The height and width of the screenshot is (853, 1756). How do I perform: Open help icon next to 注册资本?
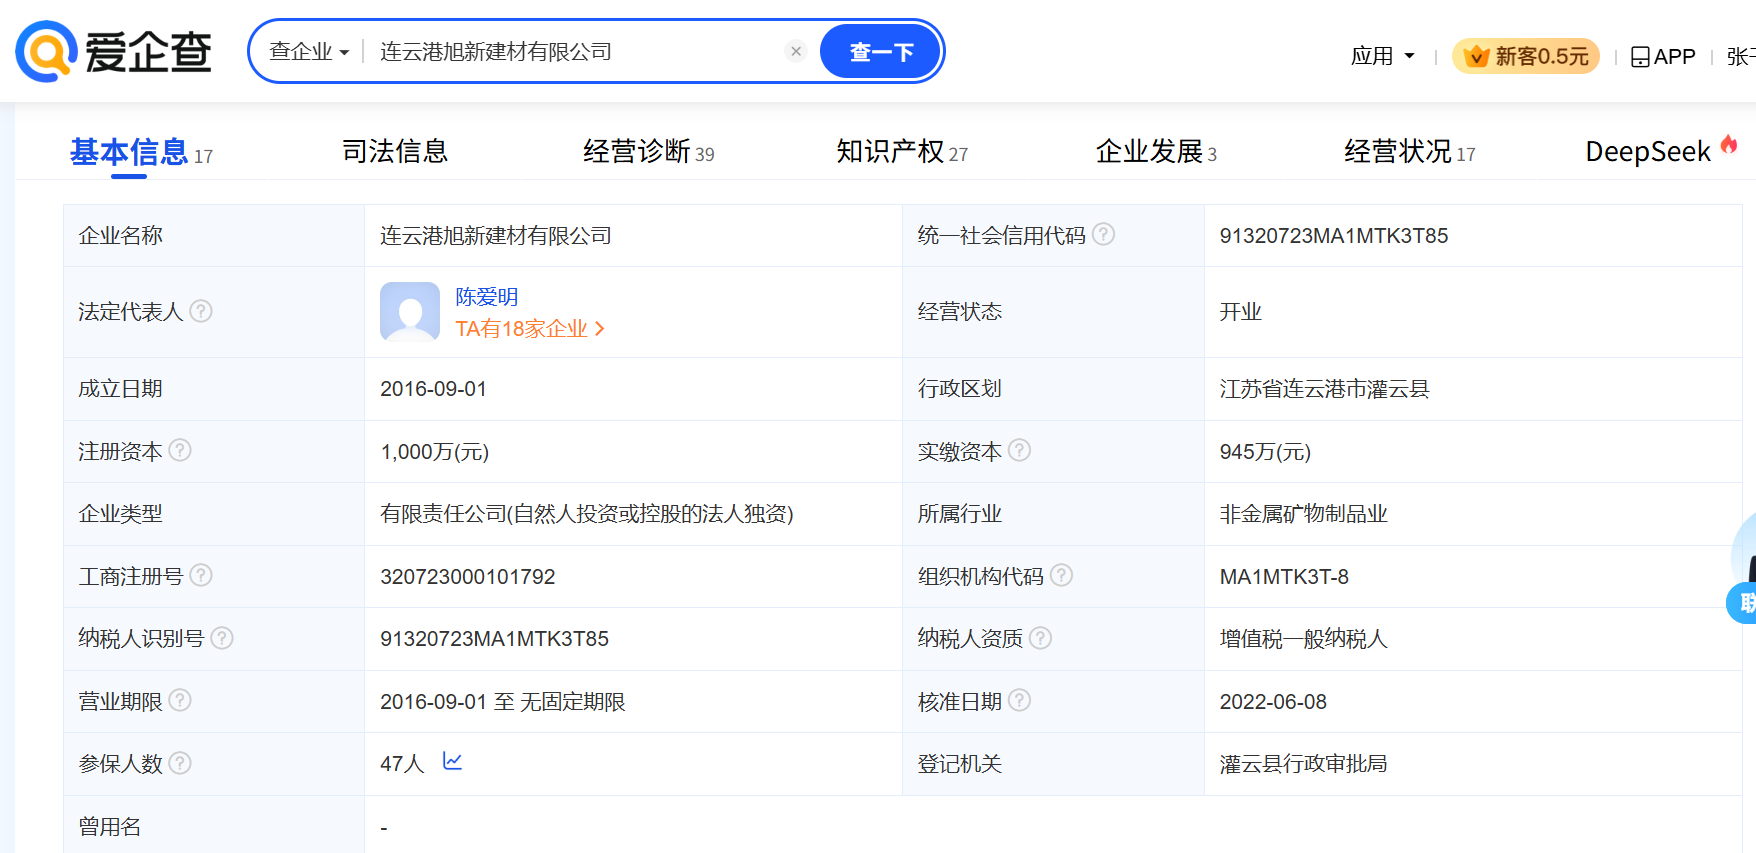tap(180, 450)
